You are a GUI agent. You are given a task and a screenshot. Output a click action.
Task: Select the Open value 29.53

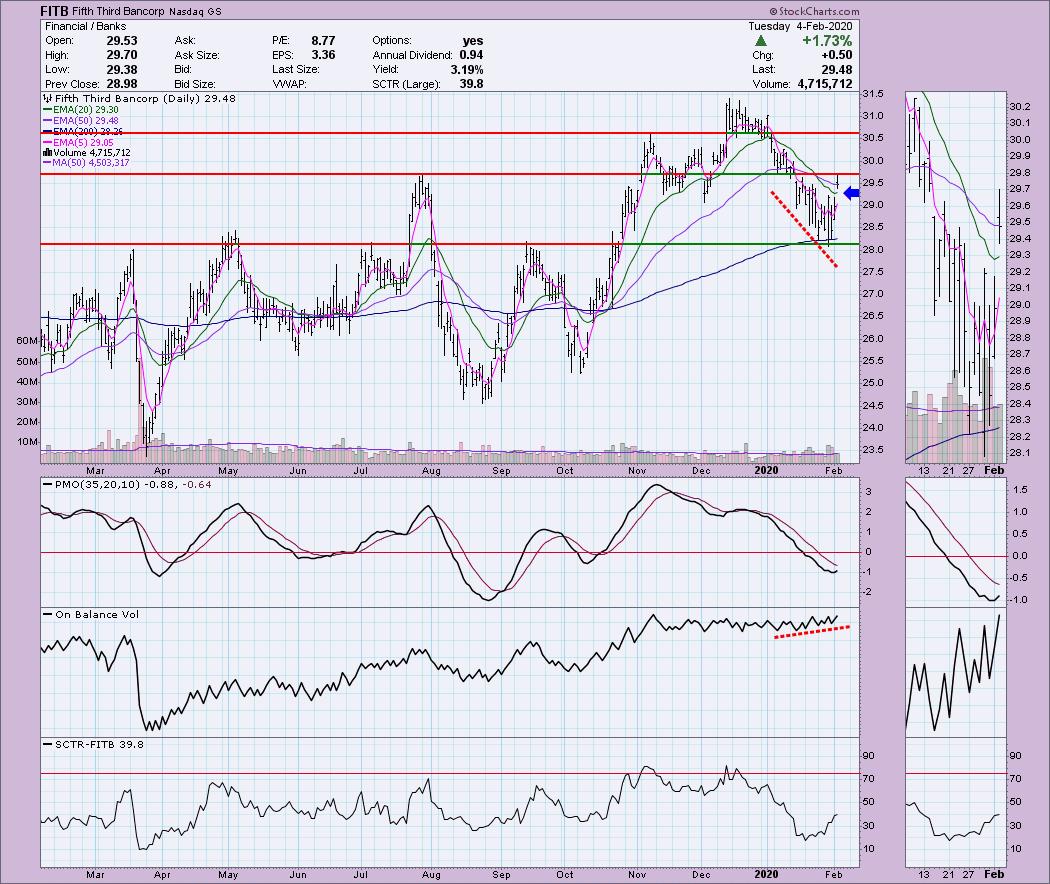click(121, 41)
